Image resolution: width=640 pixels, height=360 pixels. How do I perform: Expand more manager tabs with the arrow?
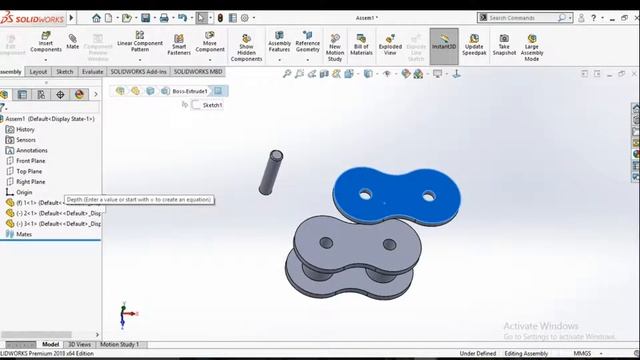coord(96,95)
